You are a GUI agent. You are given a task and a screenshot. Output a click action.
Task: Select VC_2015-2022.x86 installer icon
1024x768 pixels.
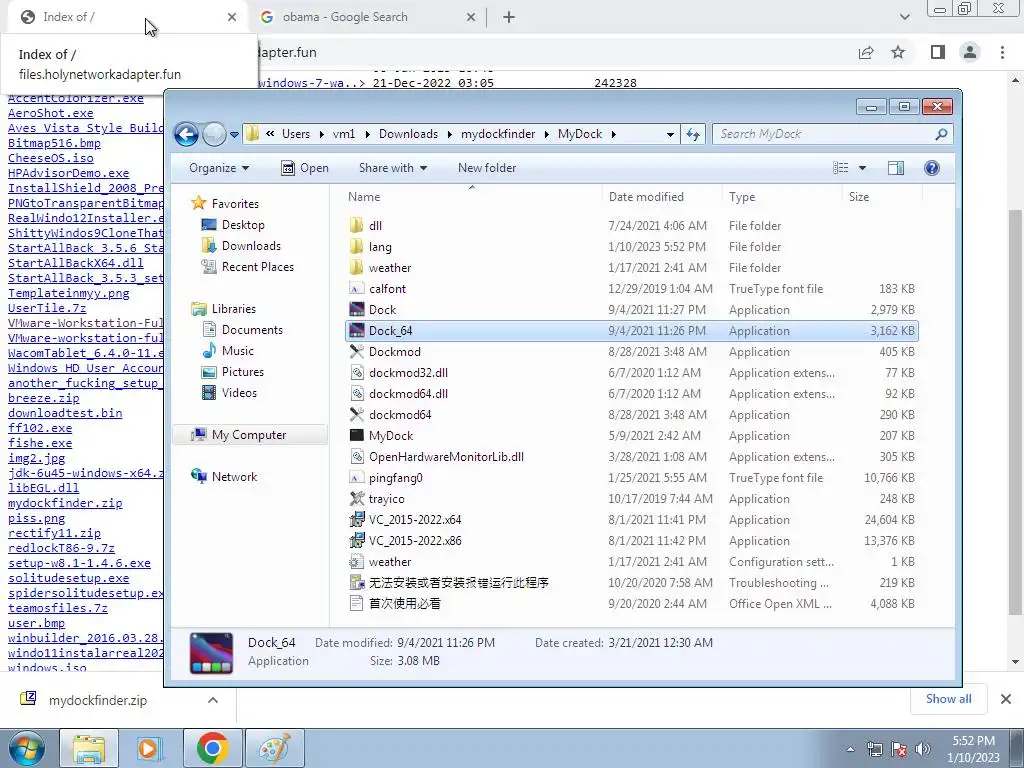click(x=357, y=541)
